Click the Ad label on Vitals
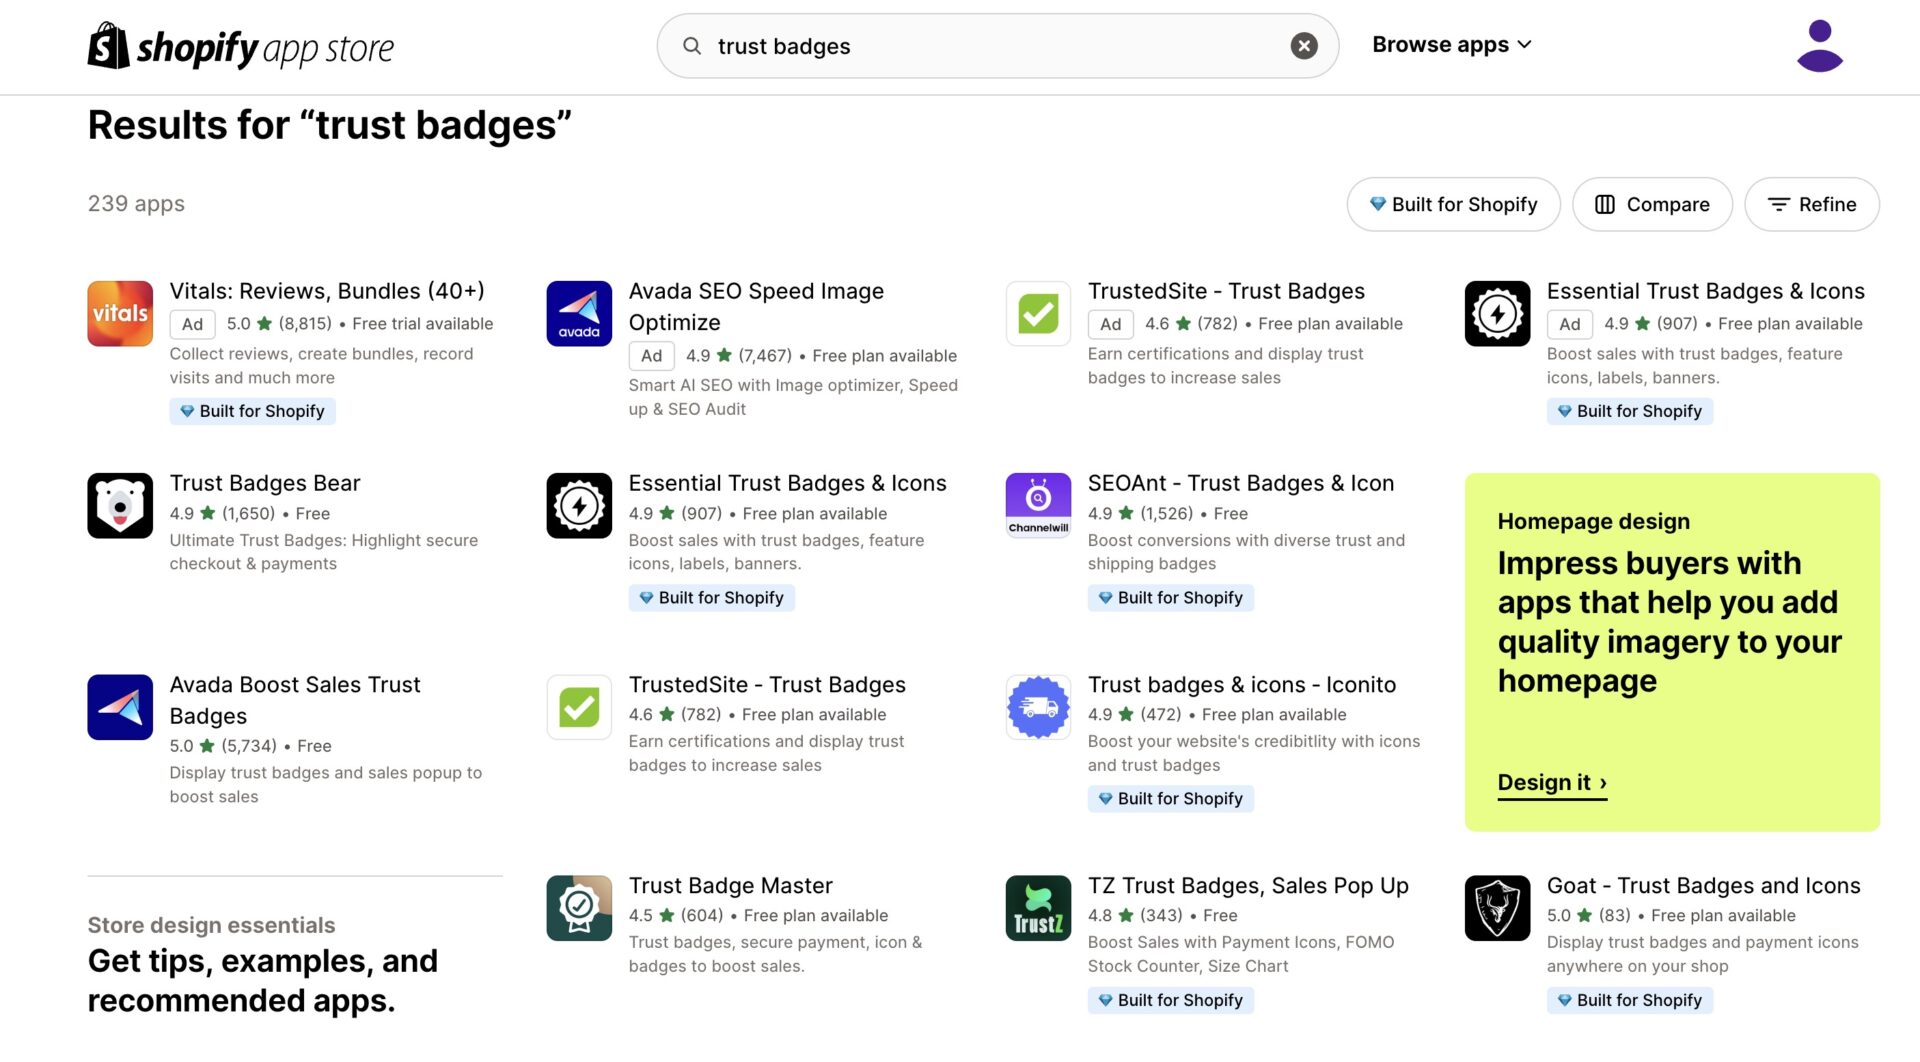This screenshot has height=1062, width=1920. (192, 324)
